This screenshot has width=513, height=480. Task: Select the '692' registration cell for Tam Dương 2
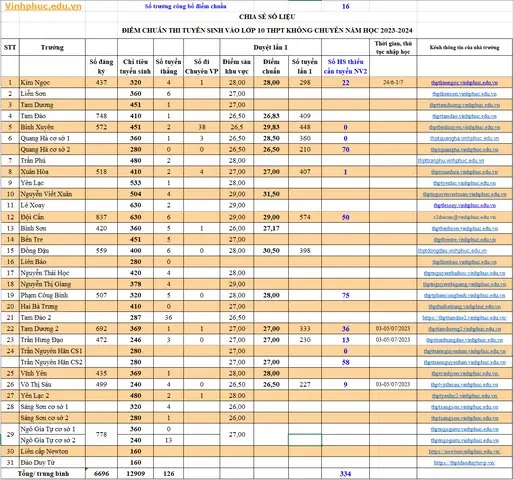[x=101, y=329]
